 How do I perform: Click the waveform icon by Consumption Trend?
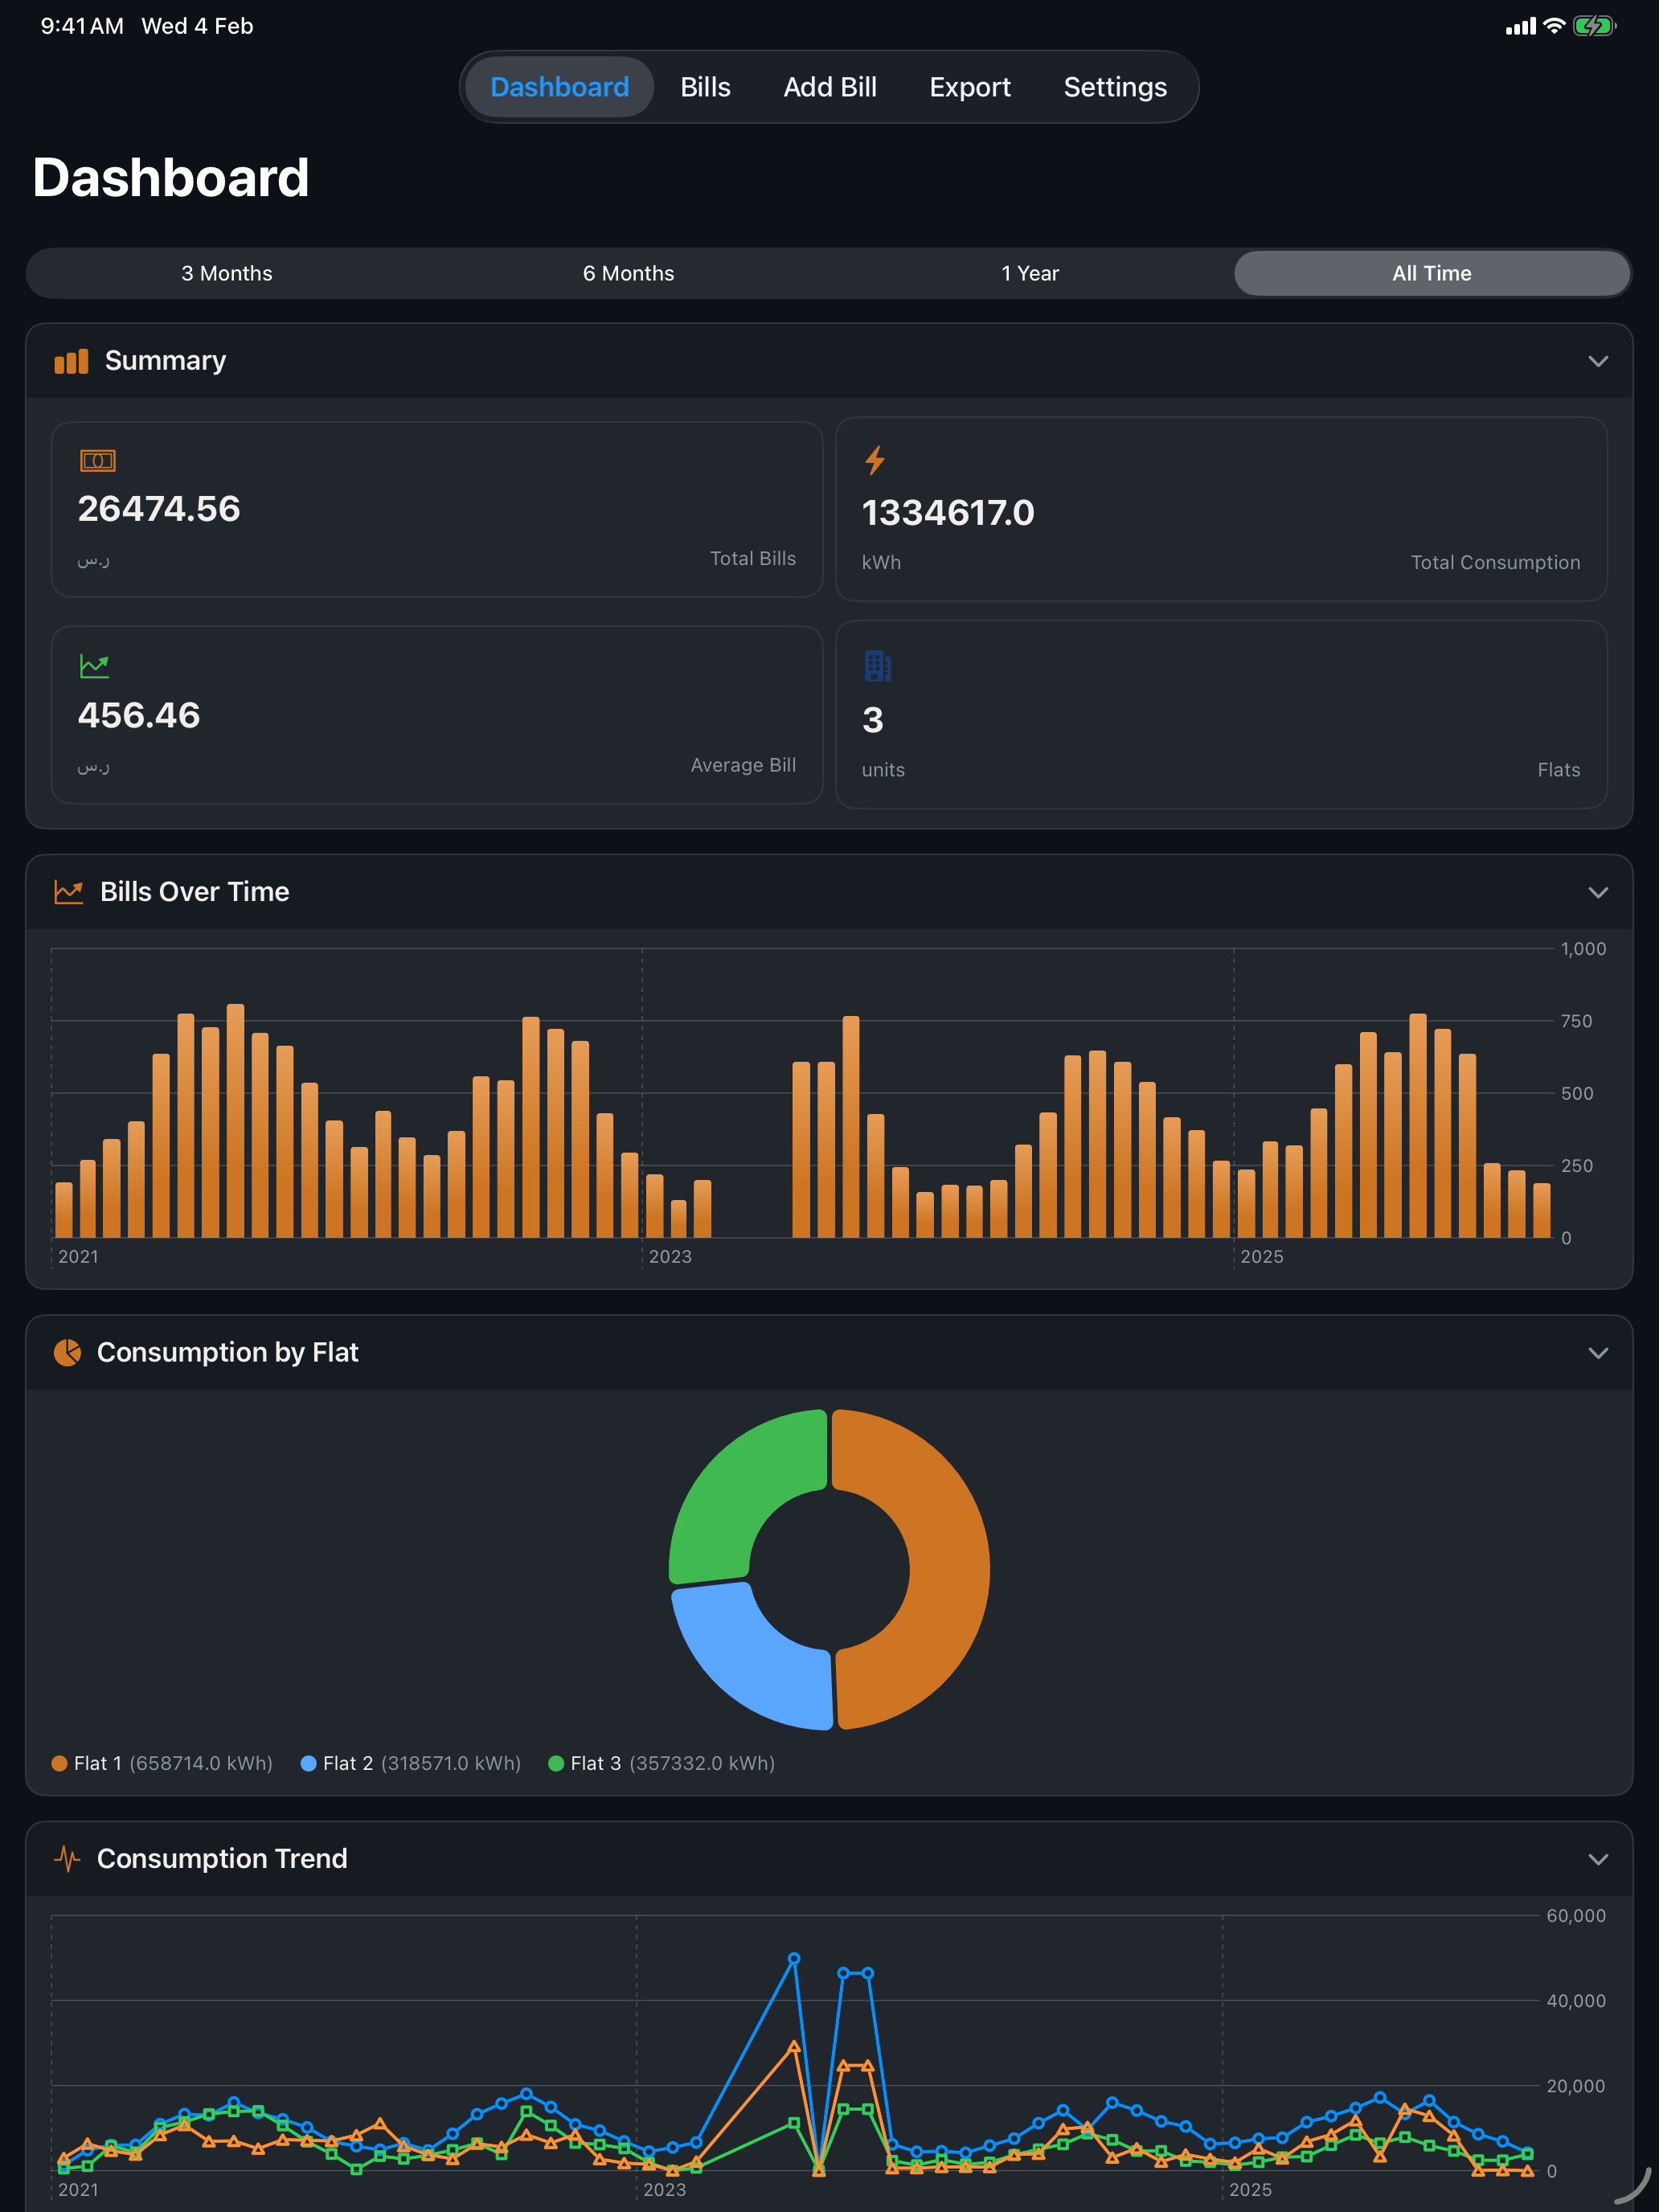coord(67,1859)
